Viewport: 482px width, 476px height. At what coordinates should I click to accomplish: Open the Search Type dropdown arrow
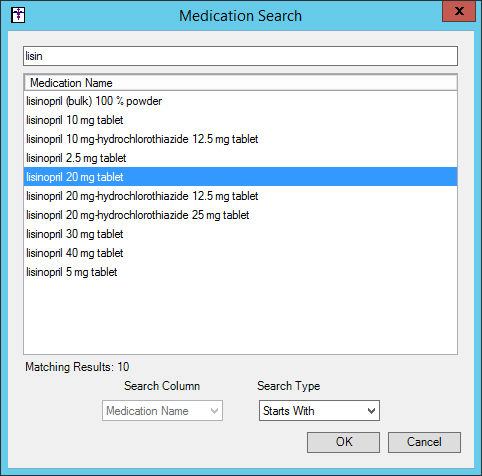(x=371, y=411)
